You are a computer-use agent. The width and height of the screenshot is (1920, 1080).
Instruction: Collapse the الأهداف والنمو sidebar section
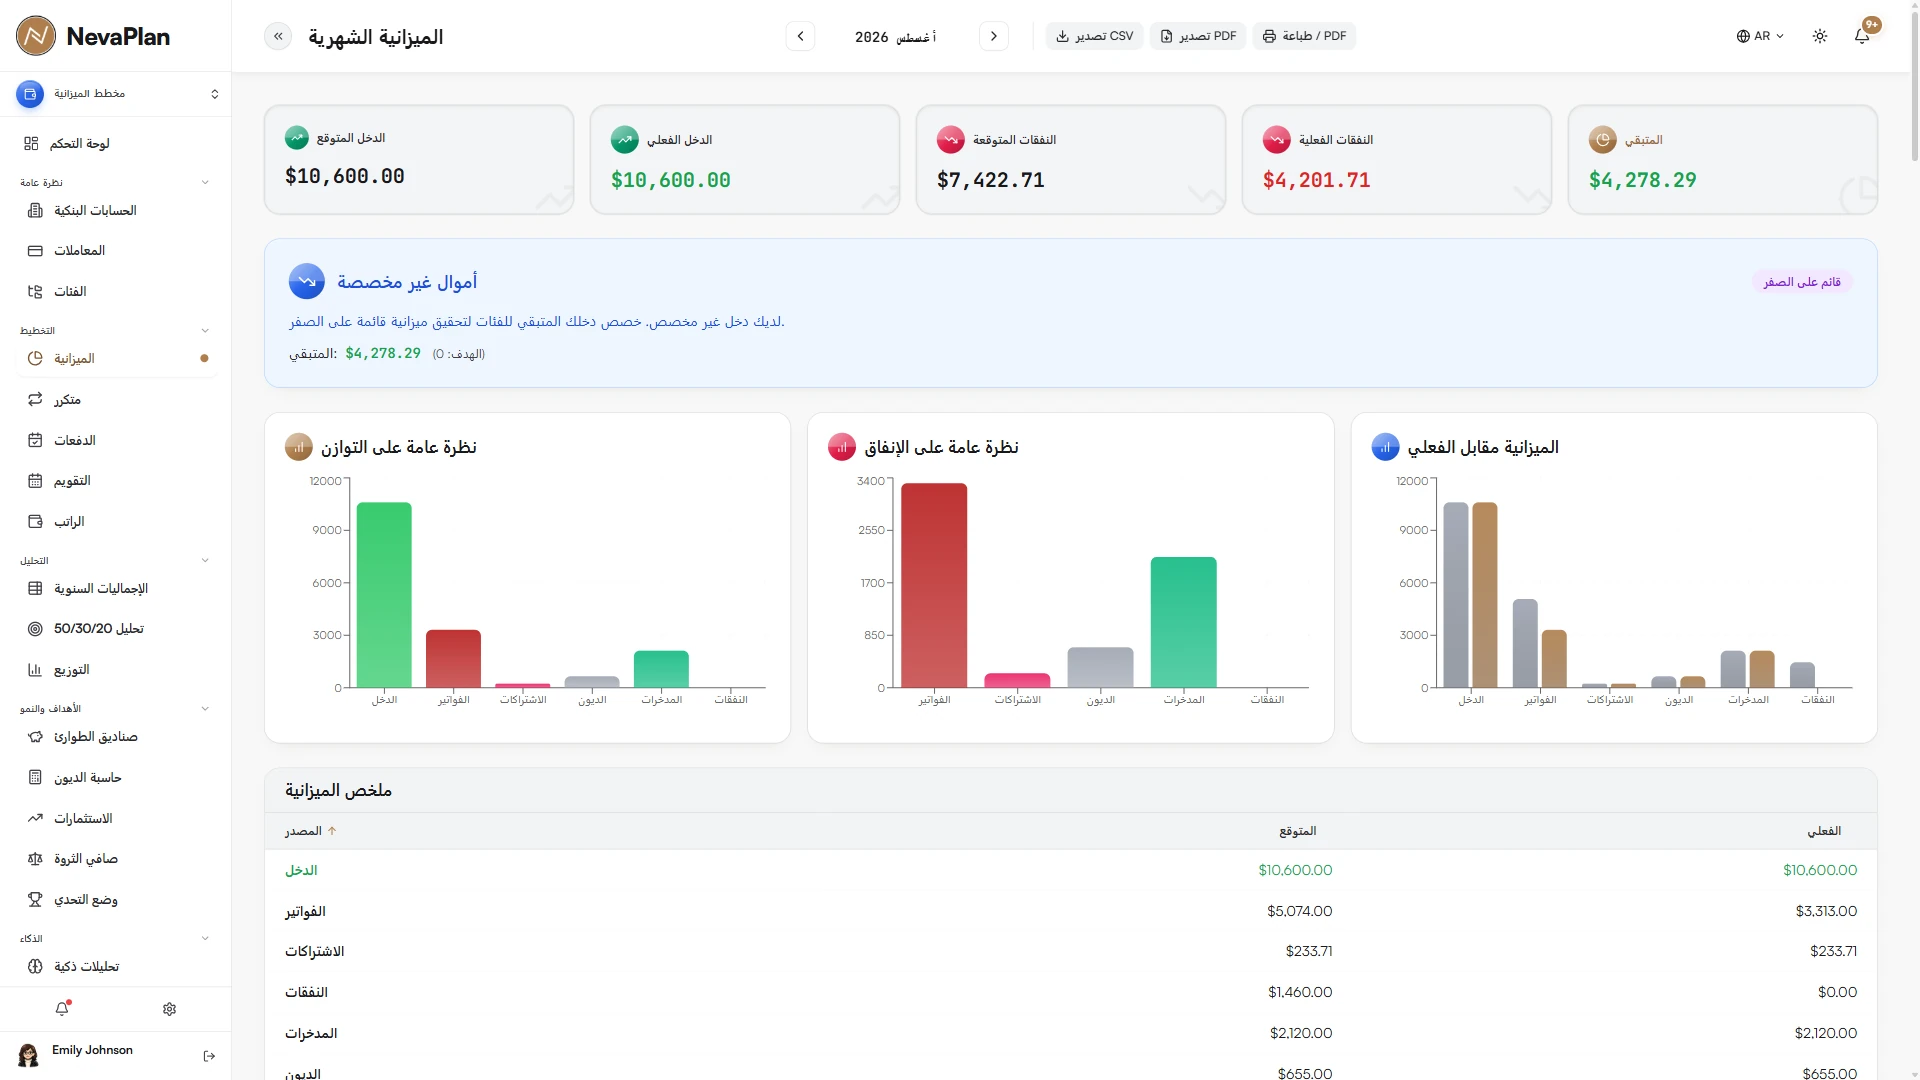coord(205,708)
